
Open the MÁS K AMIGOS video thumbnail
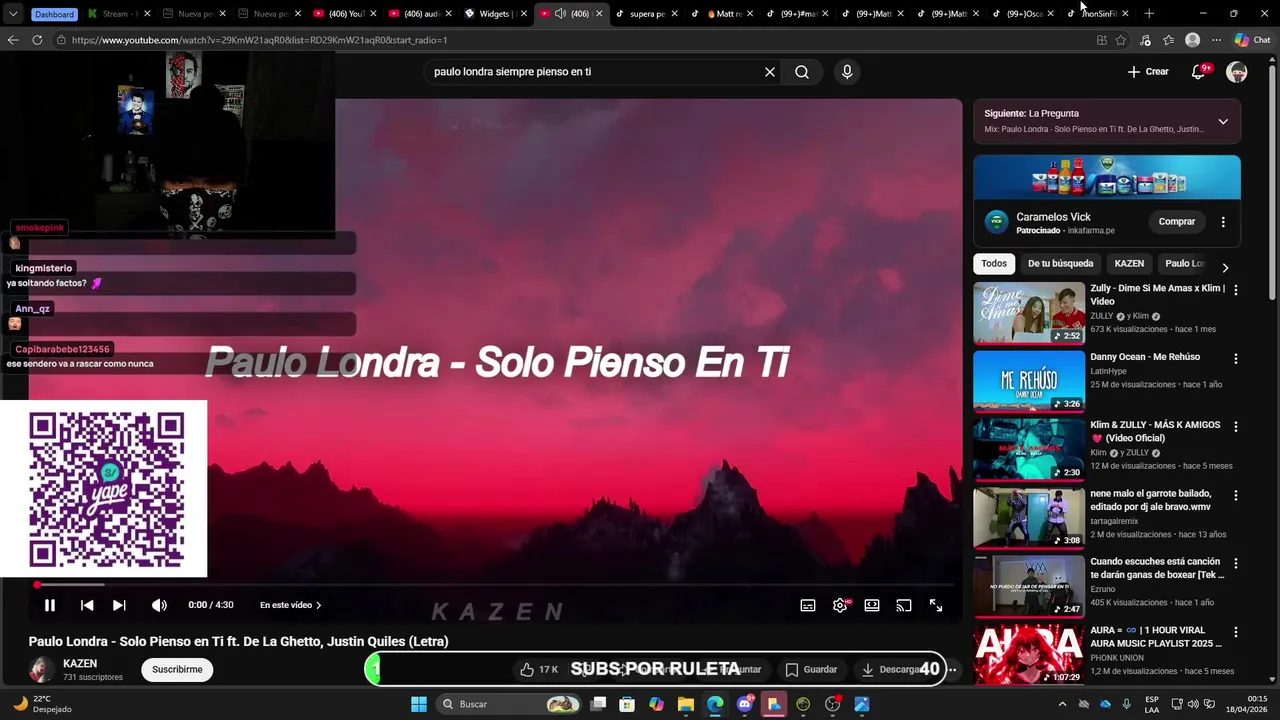tap(1029, 450)
